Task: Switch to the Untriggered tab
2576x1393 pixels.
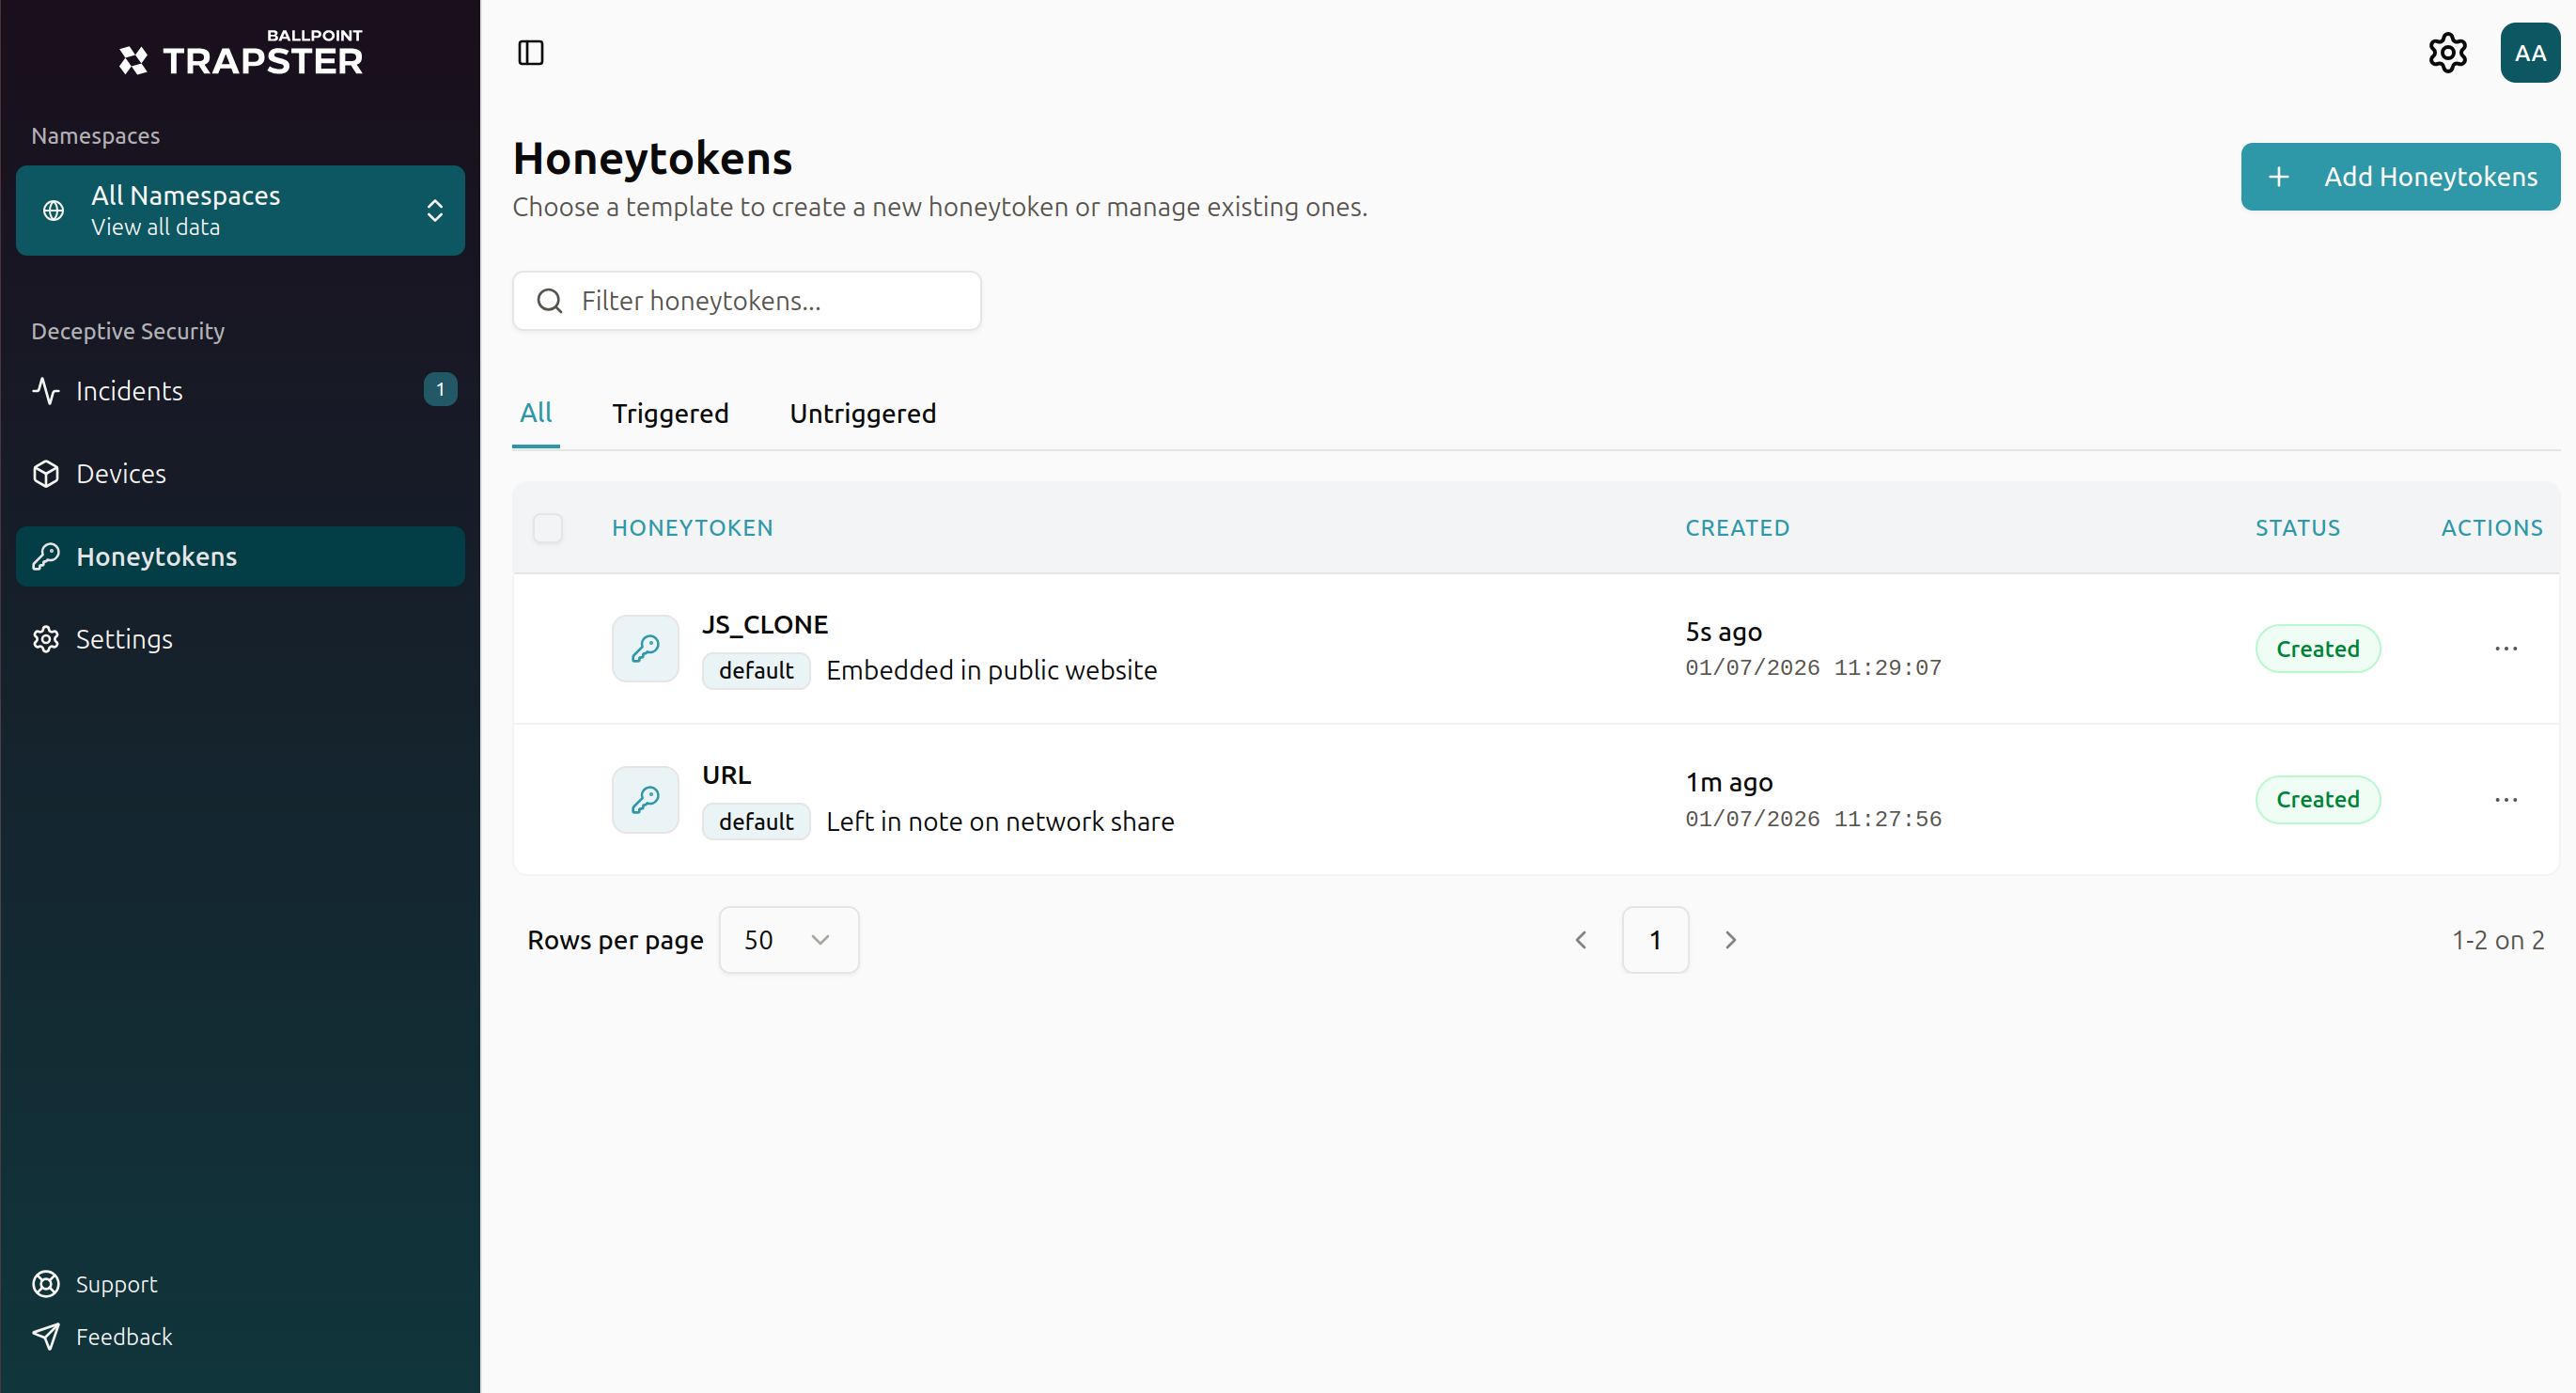Action: pyautogui.click(x=863, y=414)
